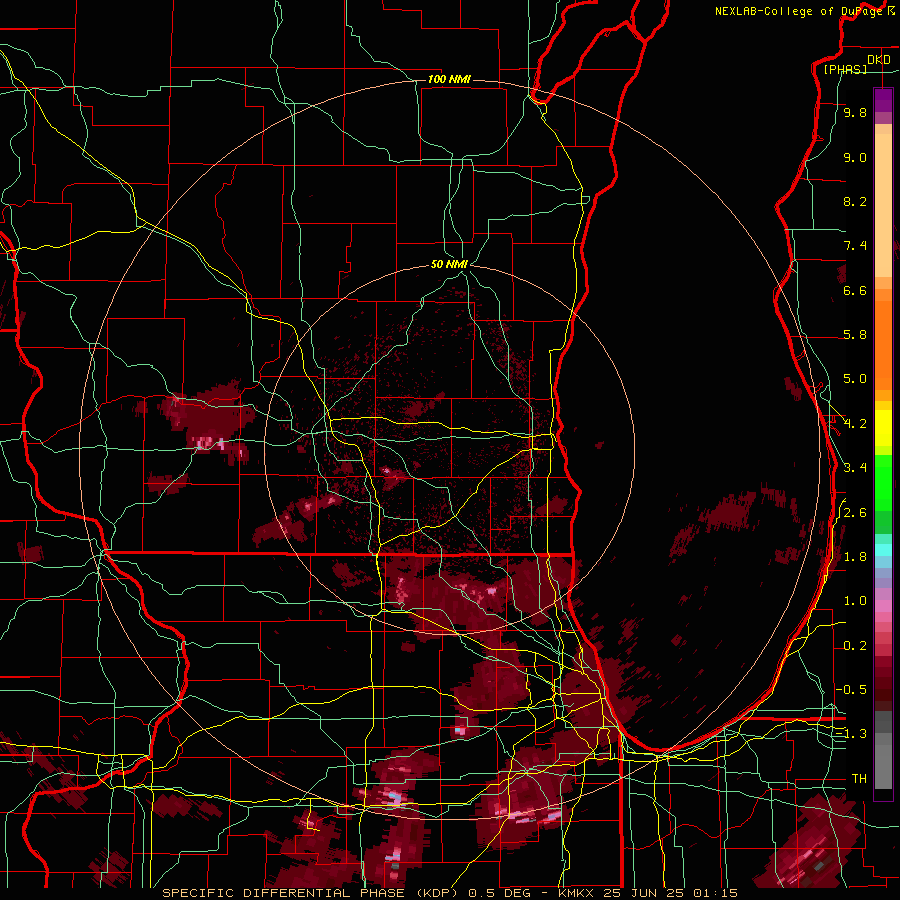900x900 pixels.
Task: Click the '50 NMI' range ring label
Action: (449, 265)
